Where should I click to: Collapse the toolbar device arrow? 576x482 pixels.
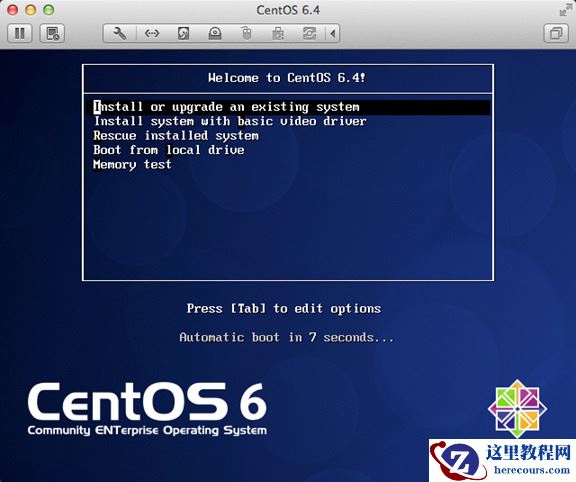tap(332, 33)
